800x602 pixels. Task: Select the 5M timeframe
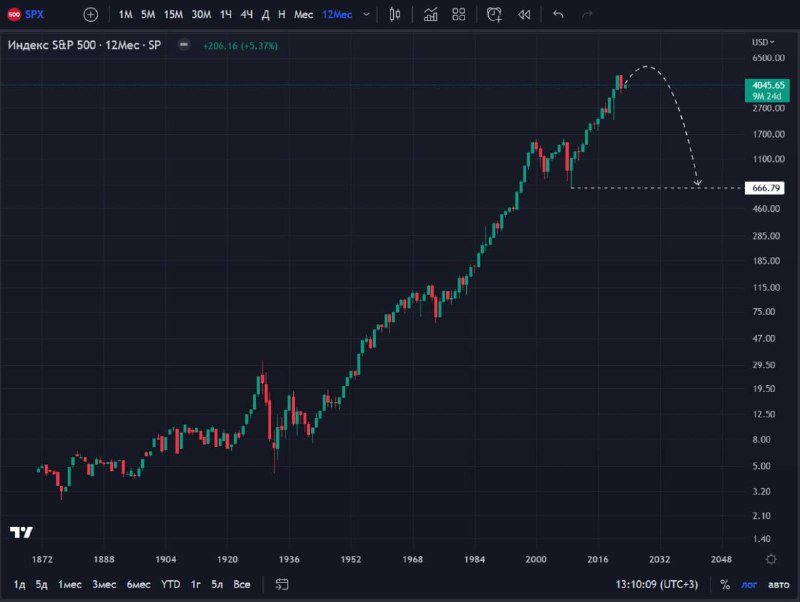point(148,15)
